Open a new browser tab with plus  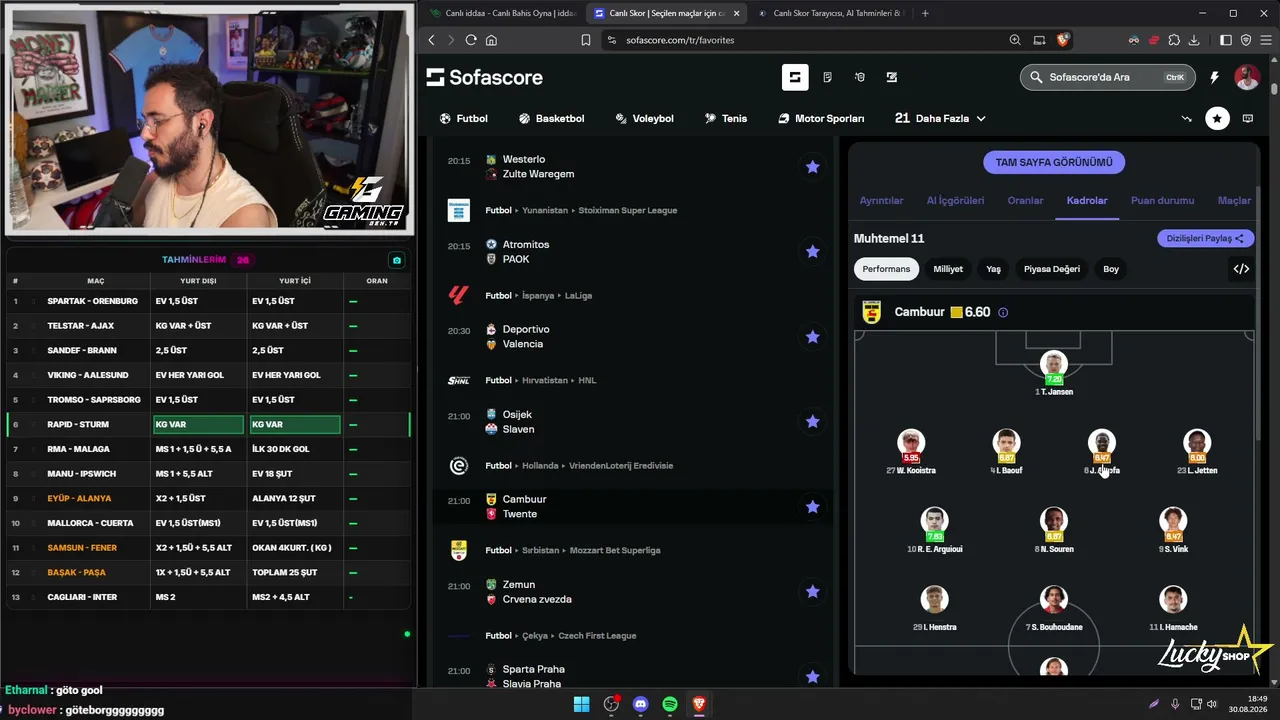pyautogui.click(x=925, y=13)
